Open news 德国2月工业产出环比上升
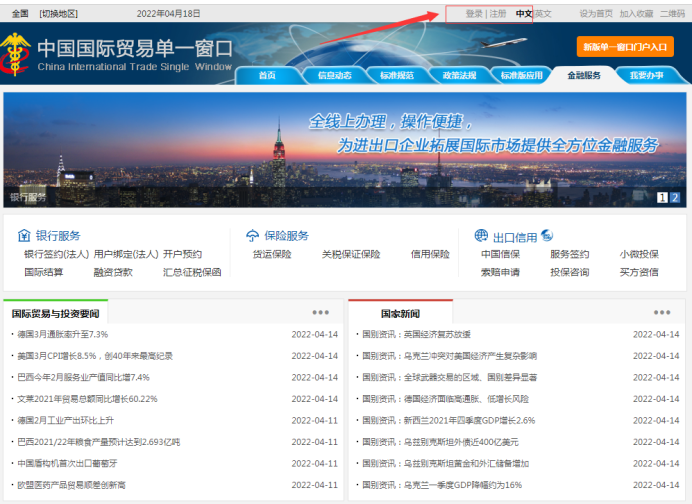 [65, 421]
